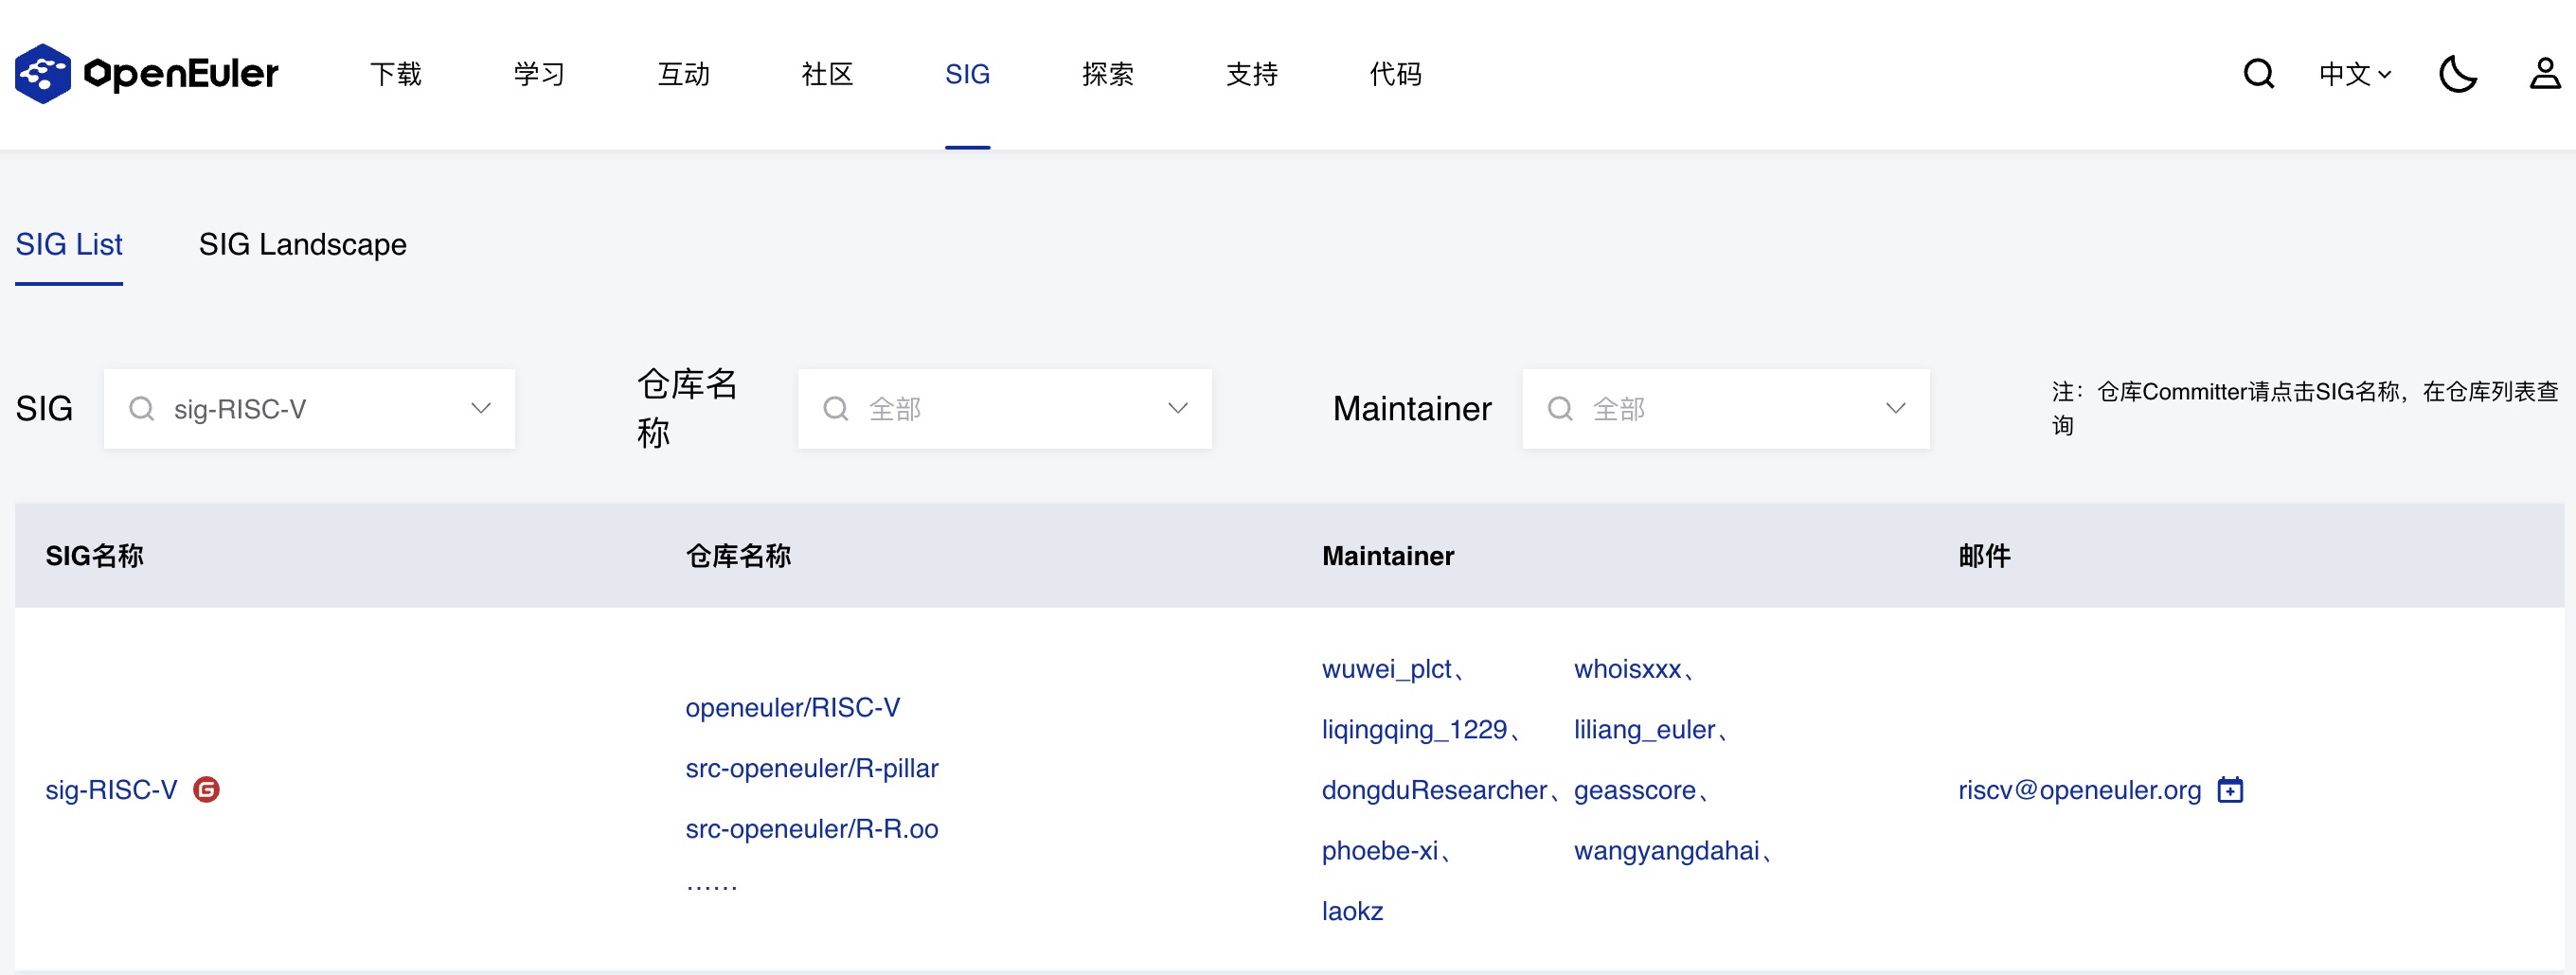Toggle dark mode with the moon icon

tap(2457, 74)
